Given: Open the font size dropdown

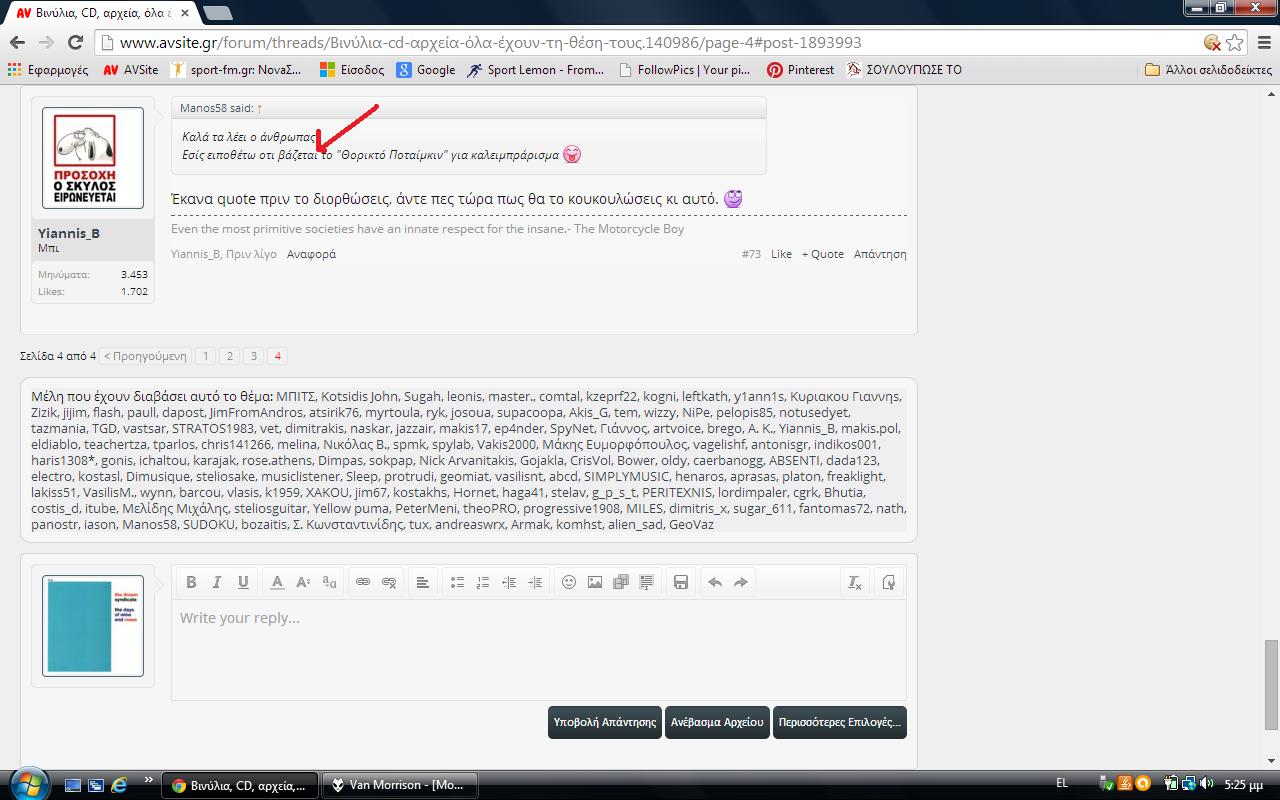Looking at the screenshot, I should [303, 582].
